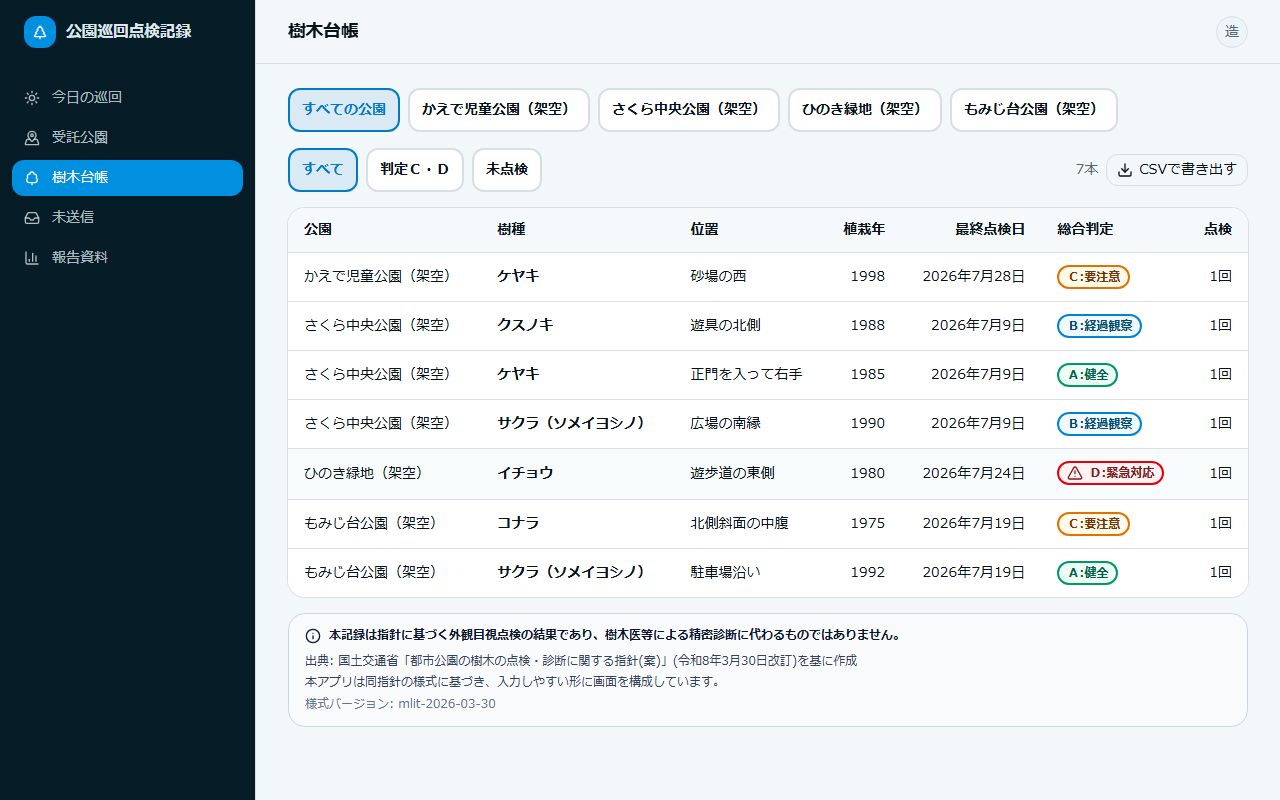This screenshot has height=800, width=1280.
Task: Open the イチョウ tree row
Action: [768, 474]
